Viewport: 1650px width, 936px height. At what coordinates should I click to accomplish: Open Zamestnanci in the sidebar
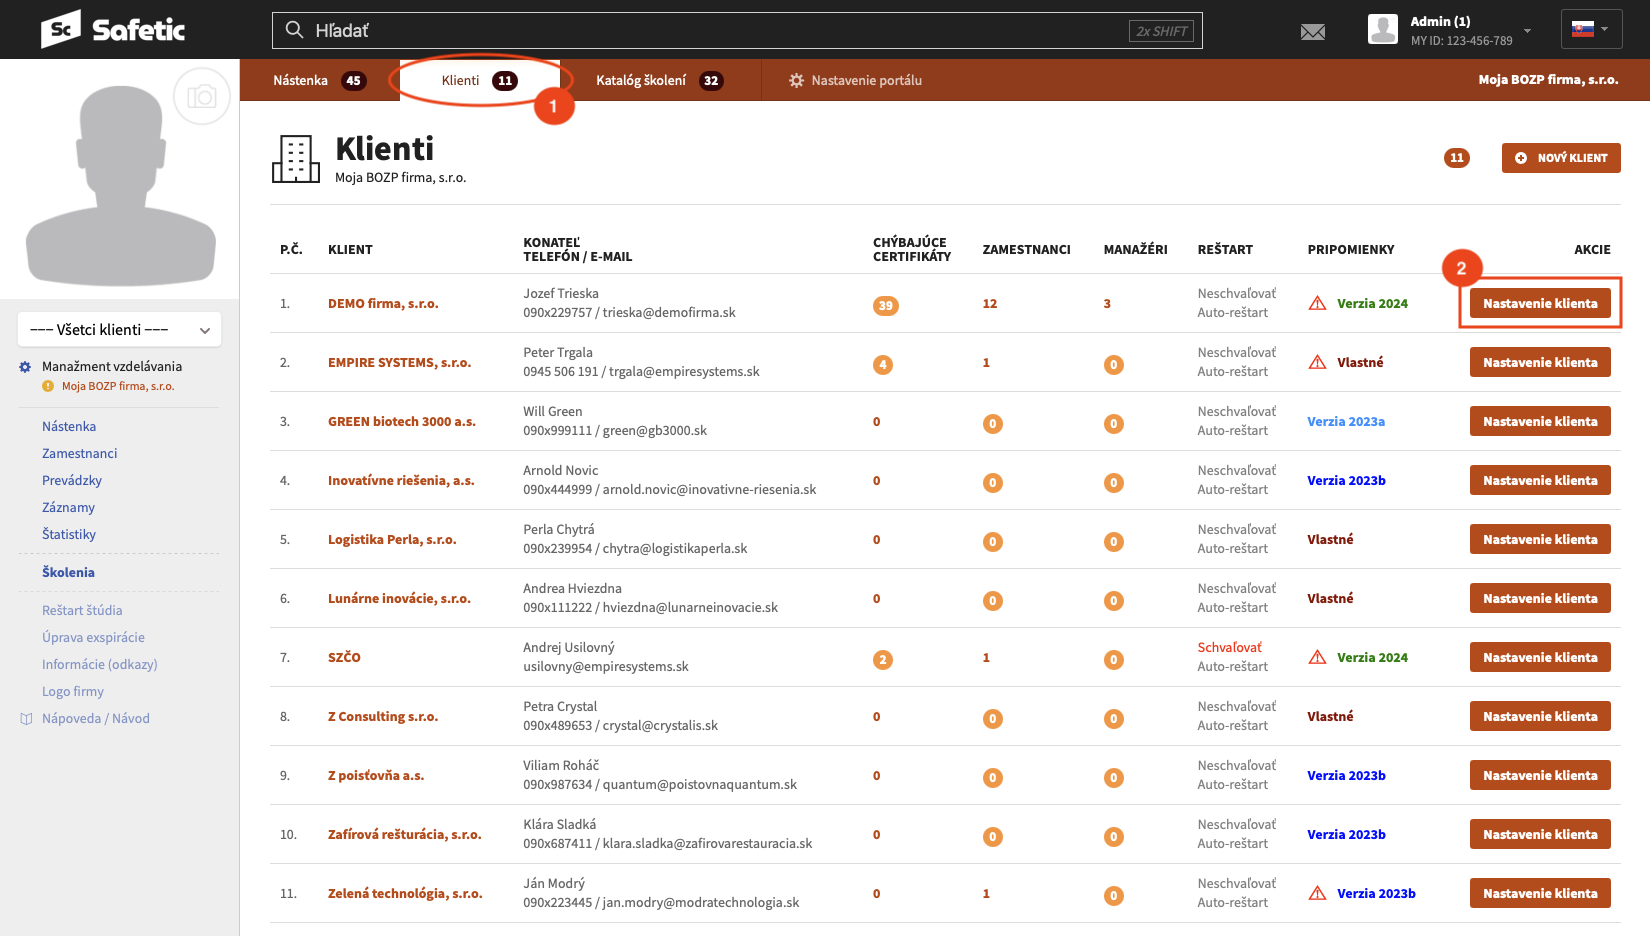tap(80, 453)
